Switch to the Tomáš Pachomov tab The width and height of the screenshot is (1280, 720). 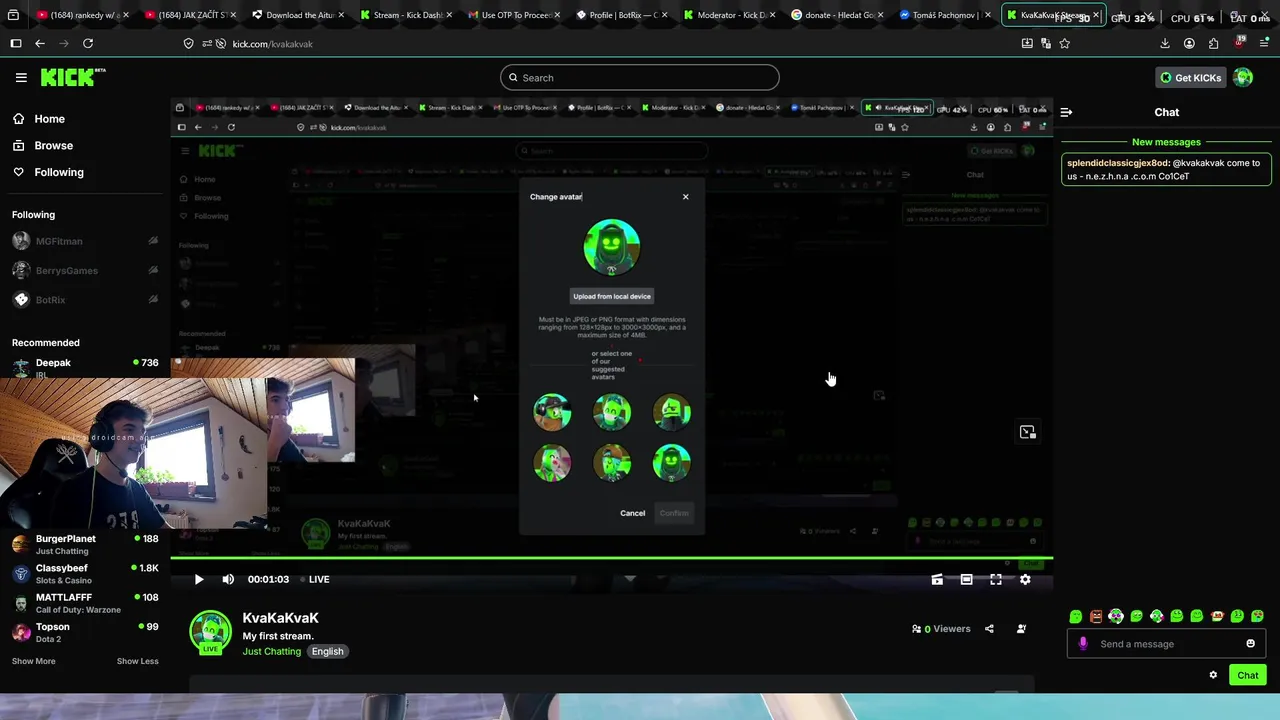coord(945,15)
